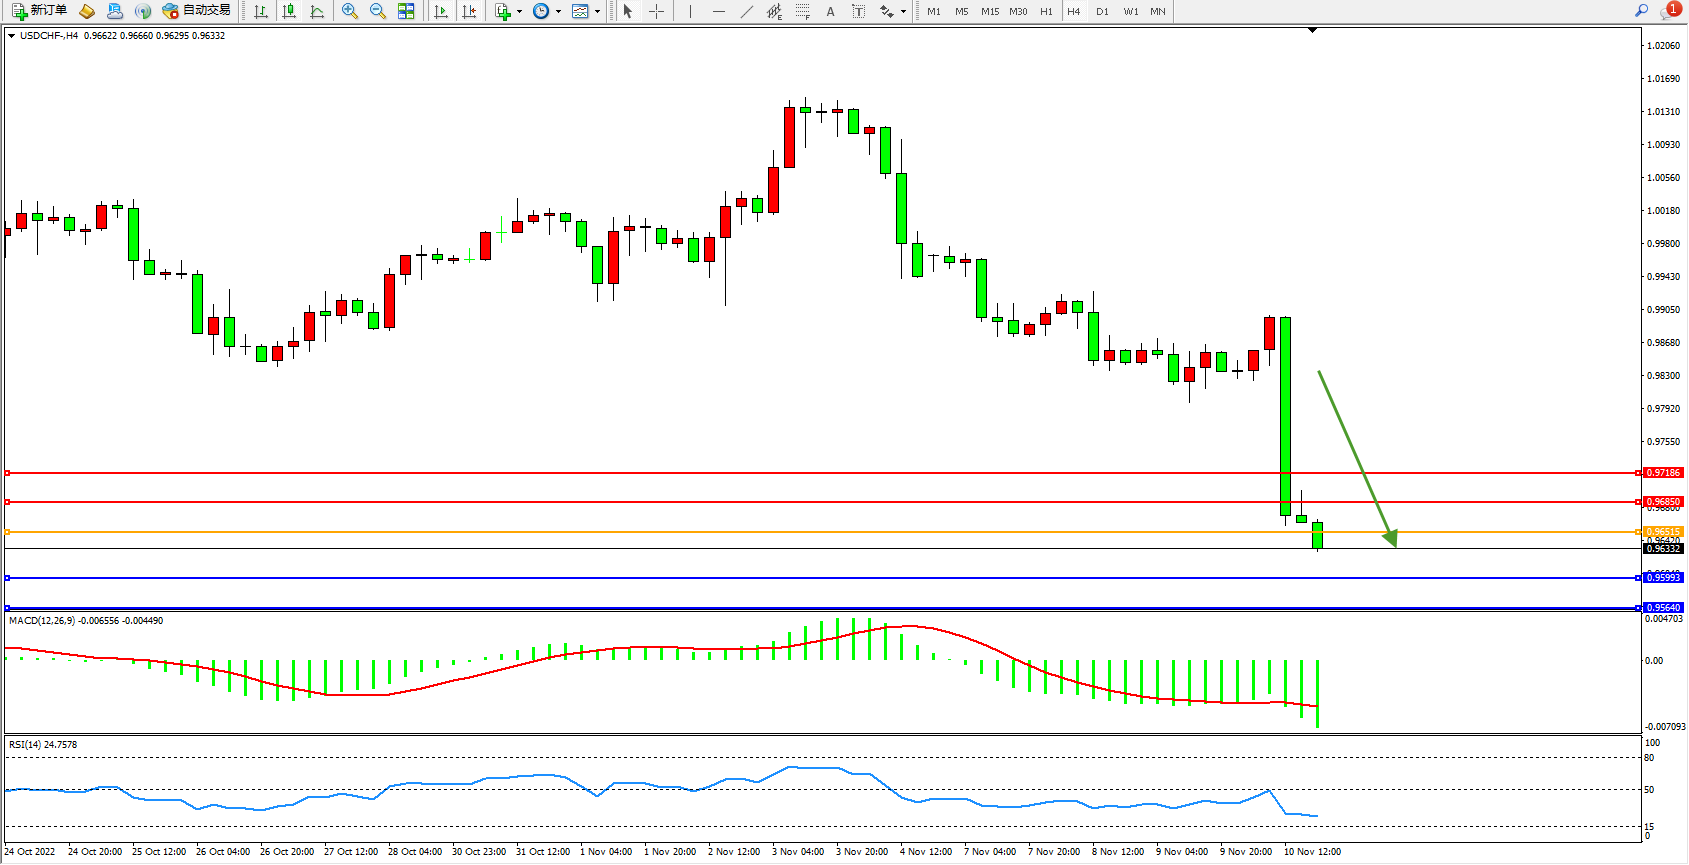This screenshot has height=865, width=1689.
Task: Switch to the M15 timeframe
Action: click(x=990, y=11)
